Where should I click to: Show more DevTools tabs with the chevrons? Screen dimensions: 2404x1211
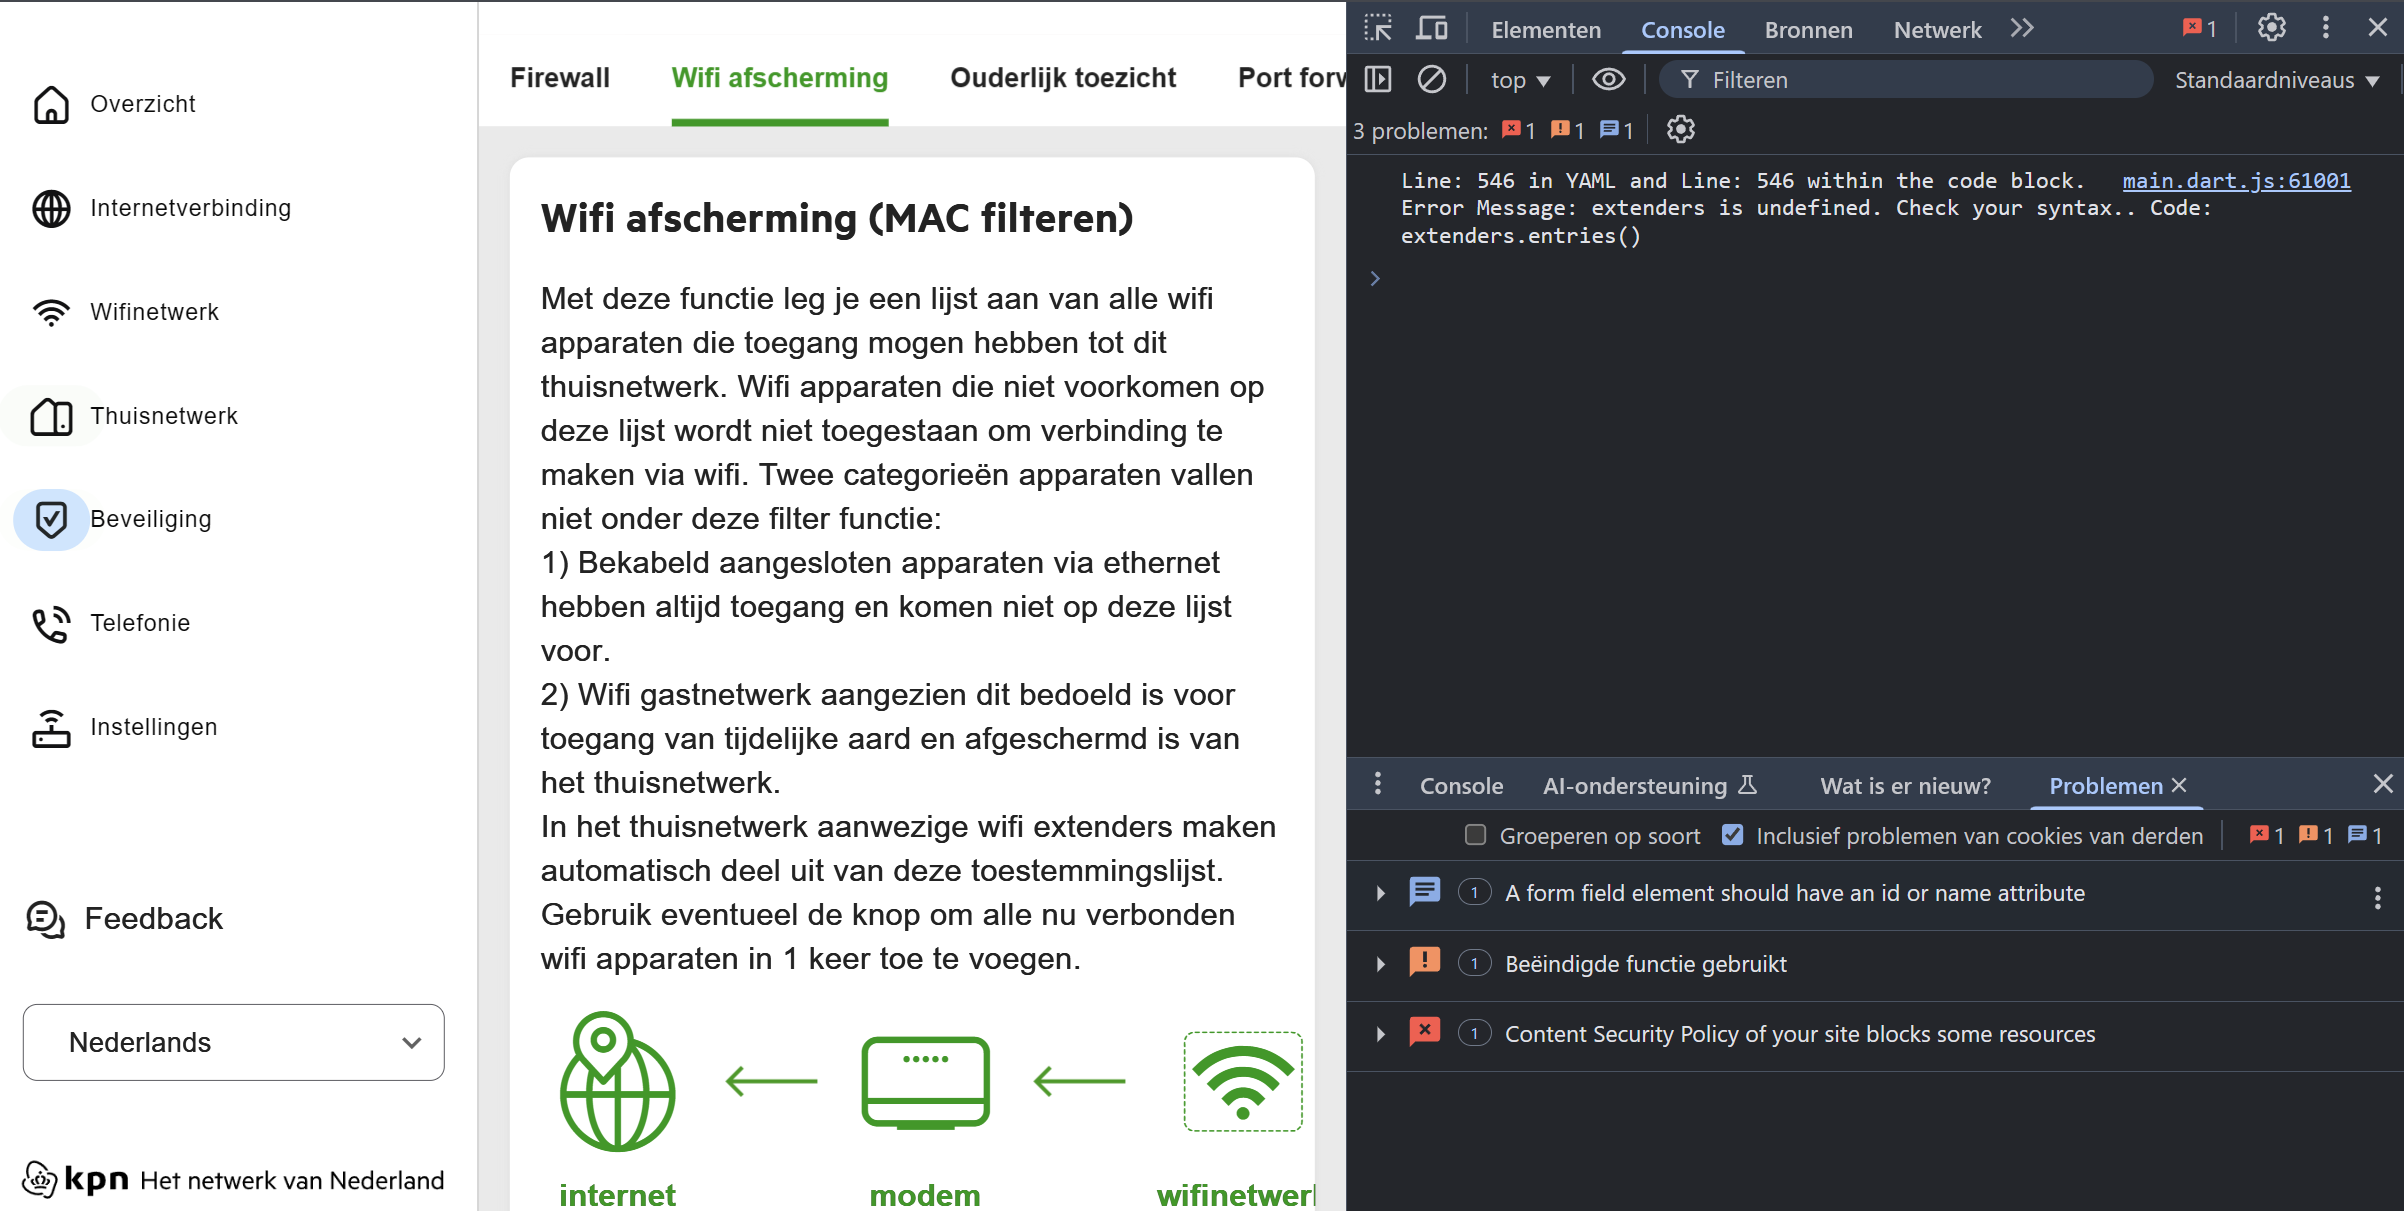click(2022, 29)
